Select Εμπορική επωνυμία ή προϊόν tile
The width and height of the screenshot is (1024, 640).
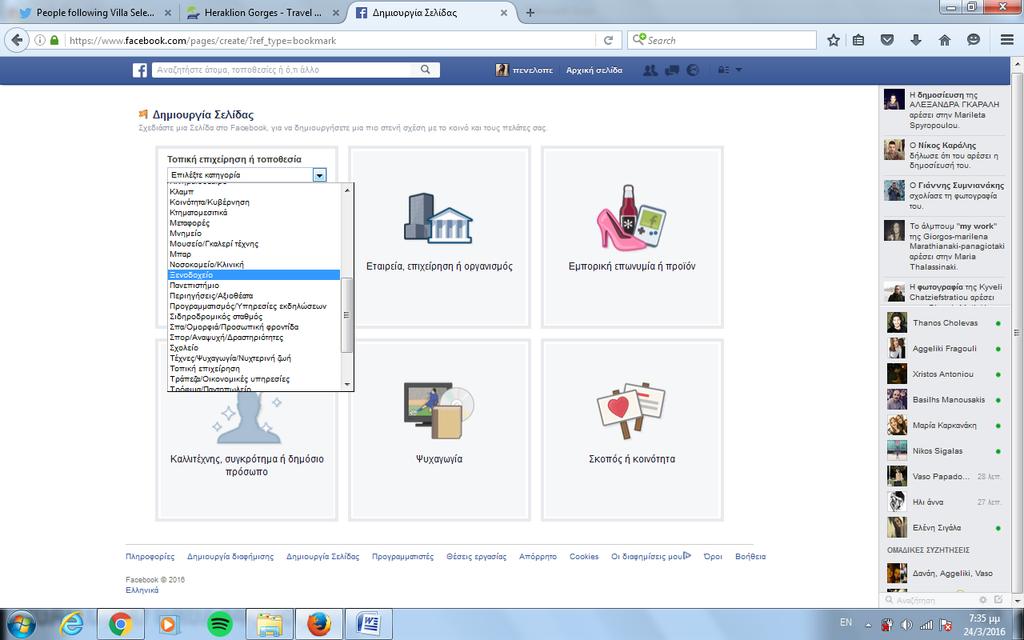pyautogui.click(x=632, y=237)
